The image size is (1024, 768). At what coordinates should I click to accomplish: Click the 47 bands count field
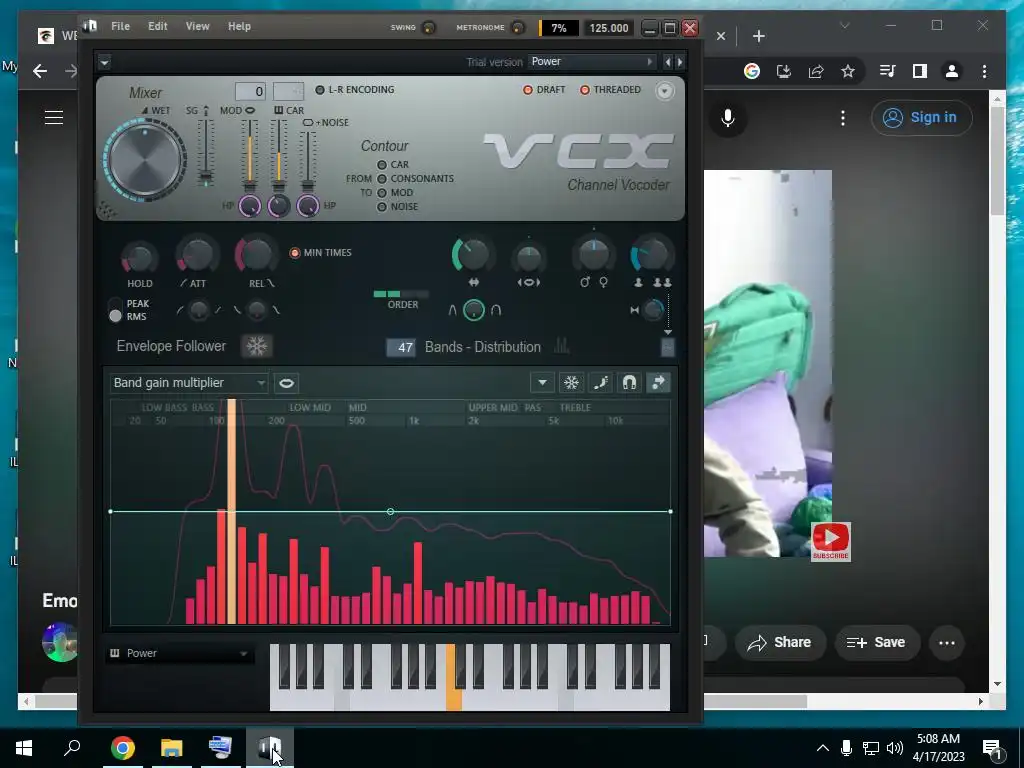pyautogui.click(x=402, y=347)
